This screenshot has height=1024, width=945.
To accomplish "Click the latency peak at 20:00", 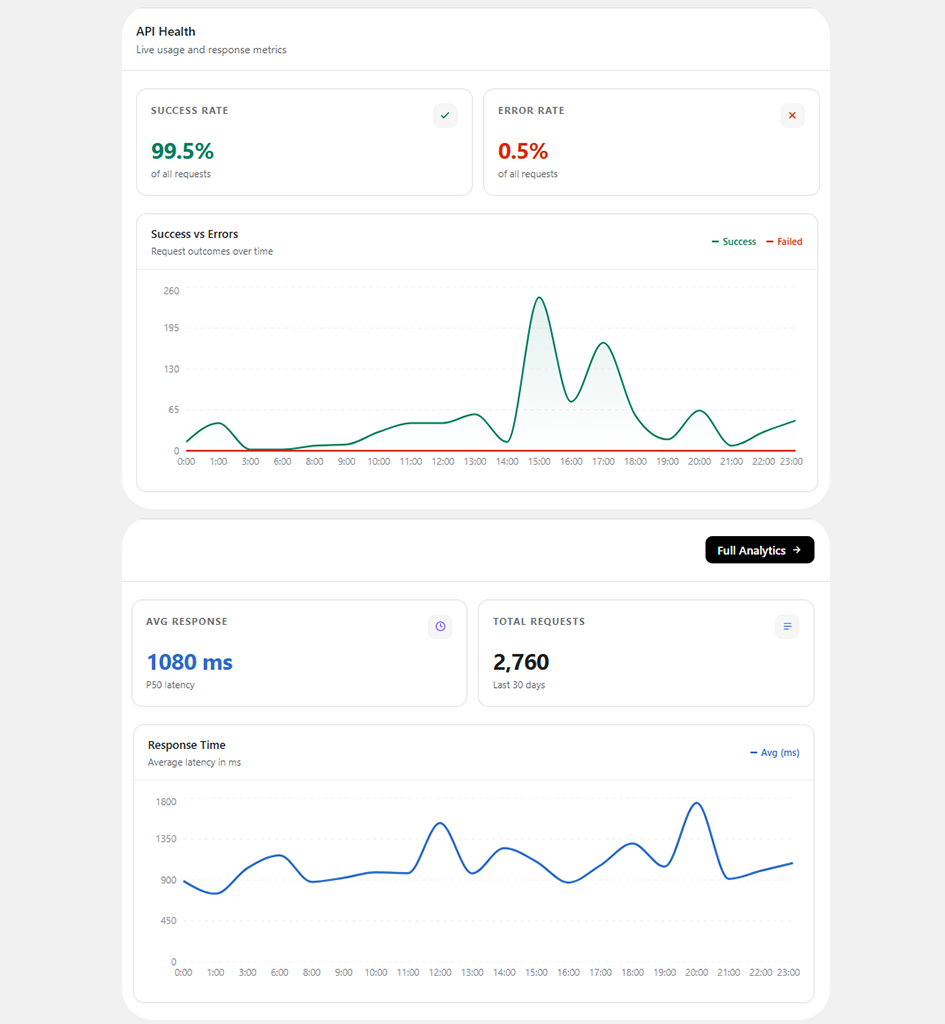I will (697, 803).
